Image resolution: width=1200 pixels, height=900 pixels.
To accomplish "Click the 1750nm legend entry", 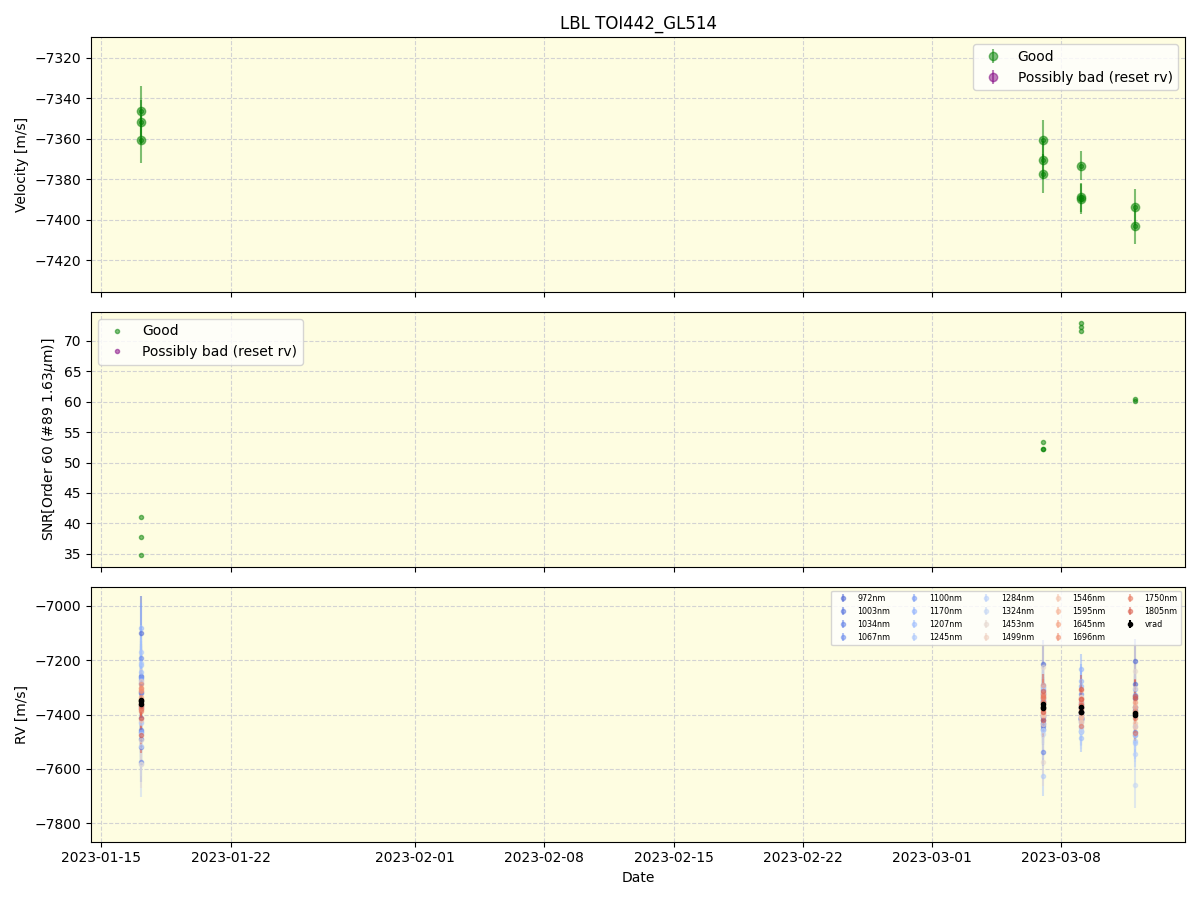I will pyautogui.click(x=1151, y=598).
